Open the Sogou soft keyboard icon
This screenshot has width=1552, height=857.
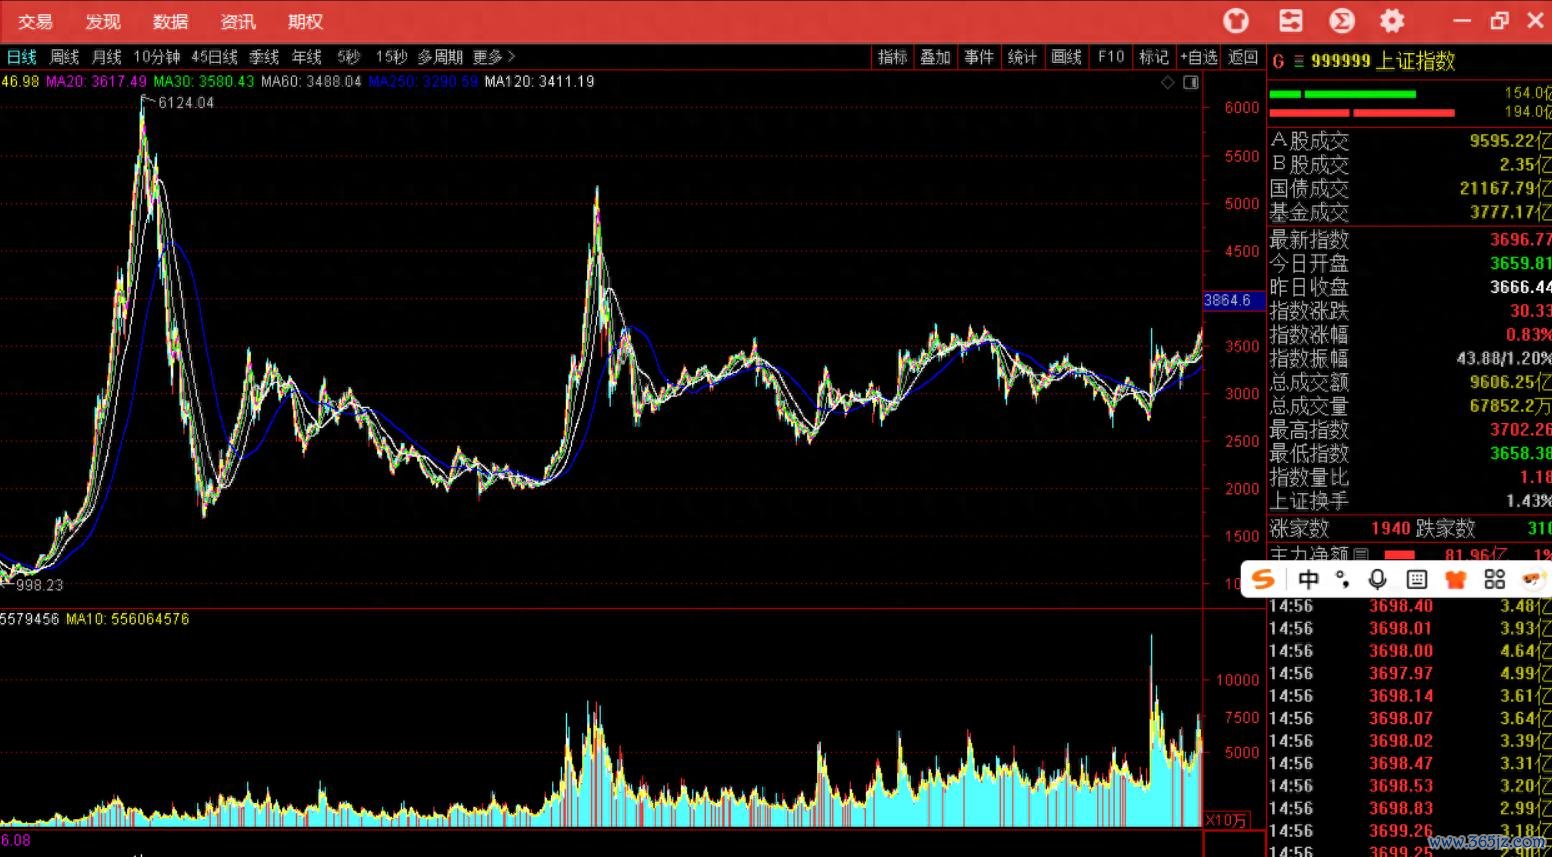[1416, 579]
